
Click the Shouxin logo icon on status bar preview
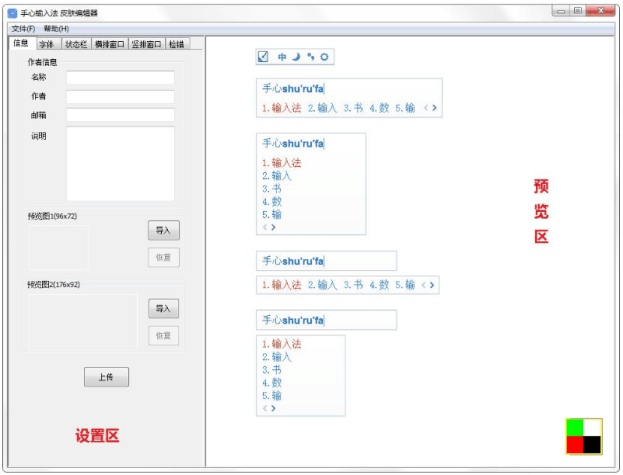click(263, 57)
